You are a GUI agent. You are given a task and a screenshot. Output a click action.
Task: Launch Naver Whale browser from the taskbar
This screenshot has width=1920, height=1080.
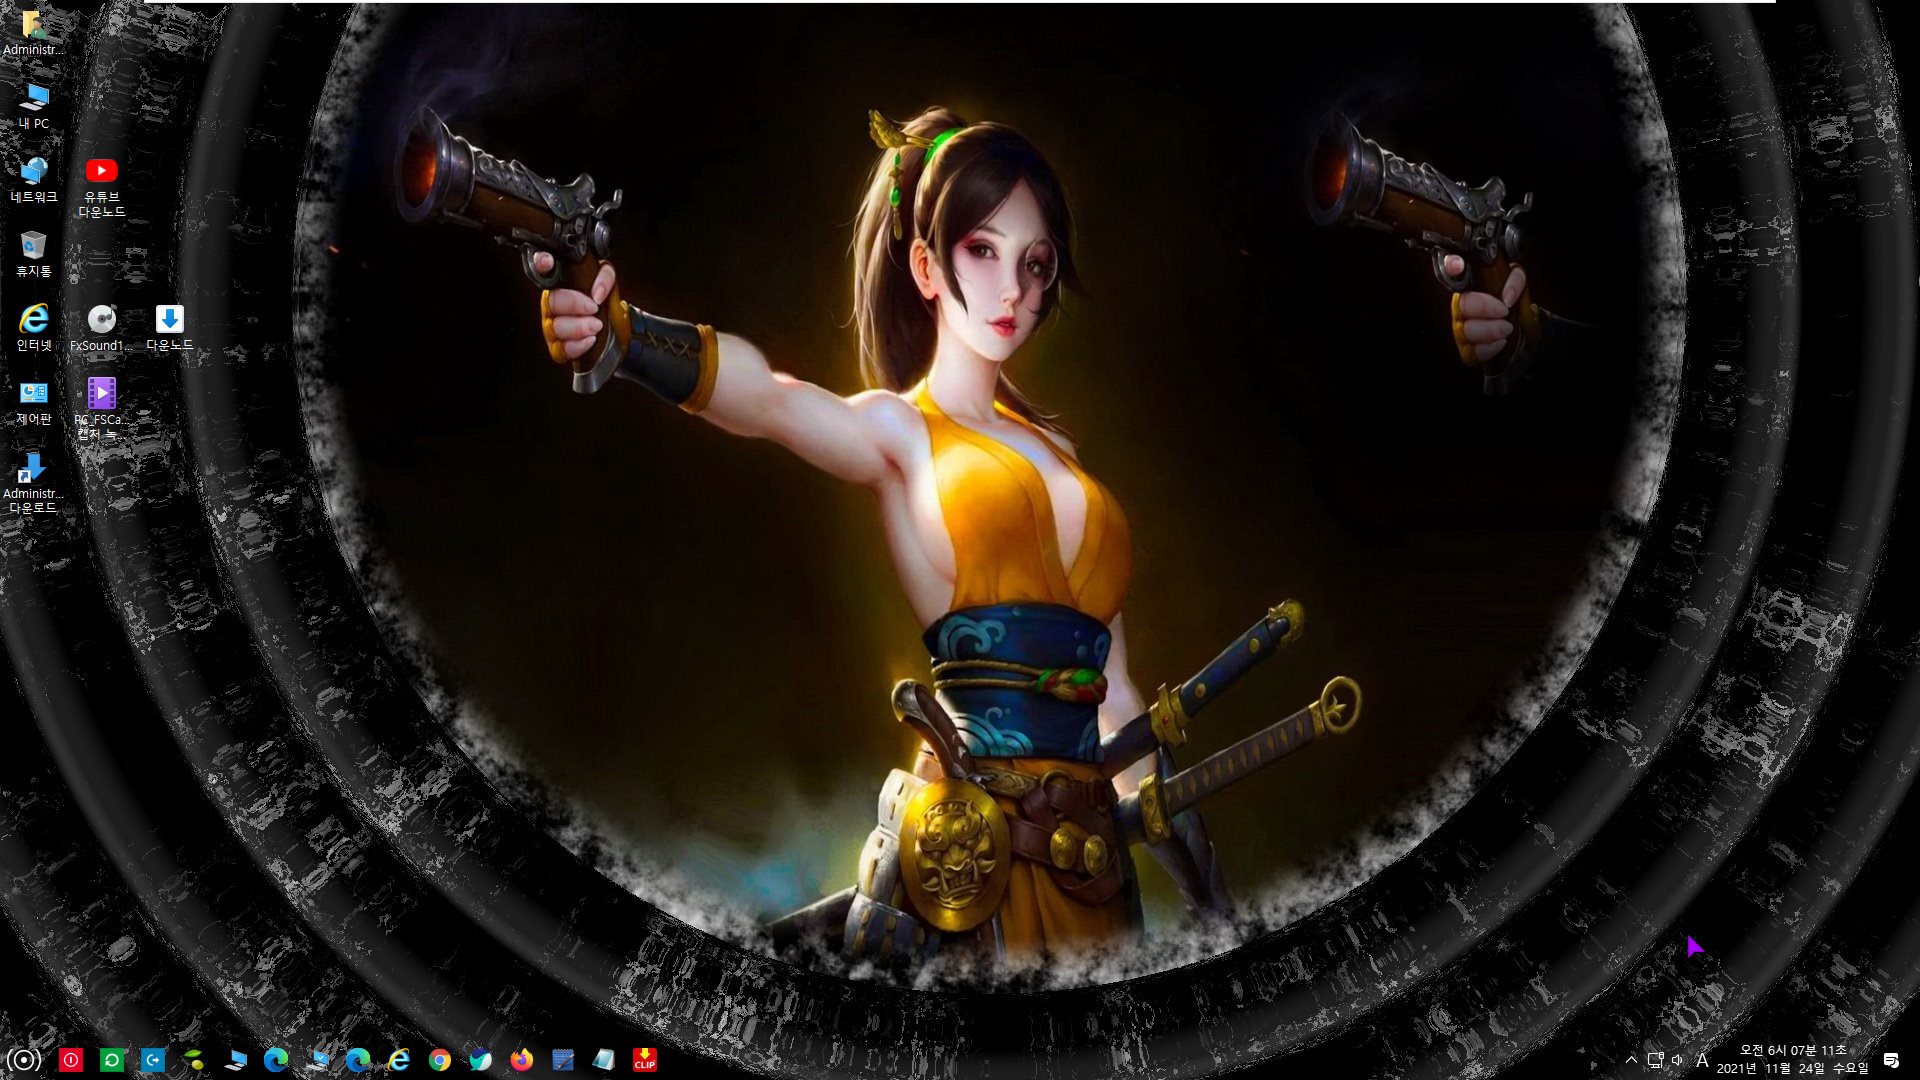click(481, 1060)
